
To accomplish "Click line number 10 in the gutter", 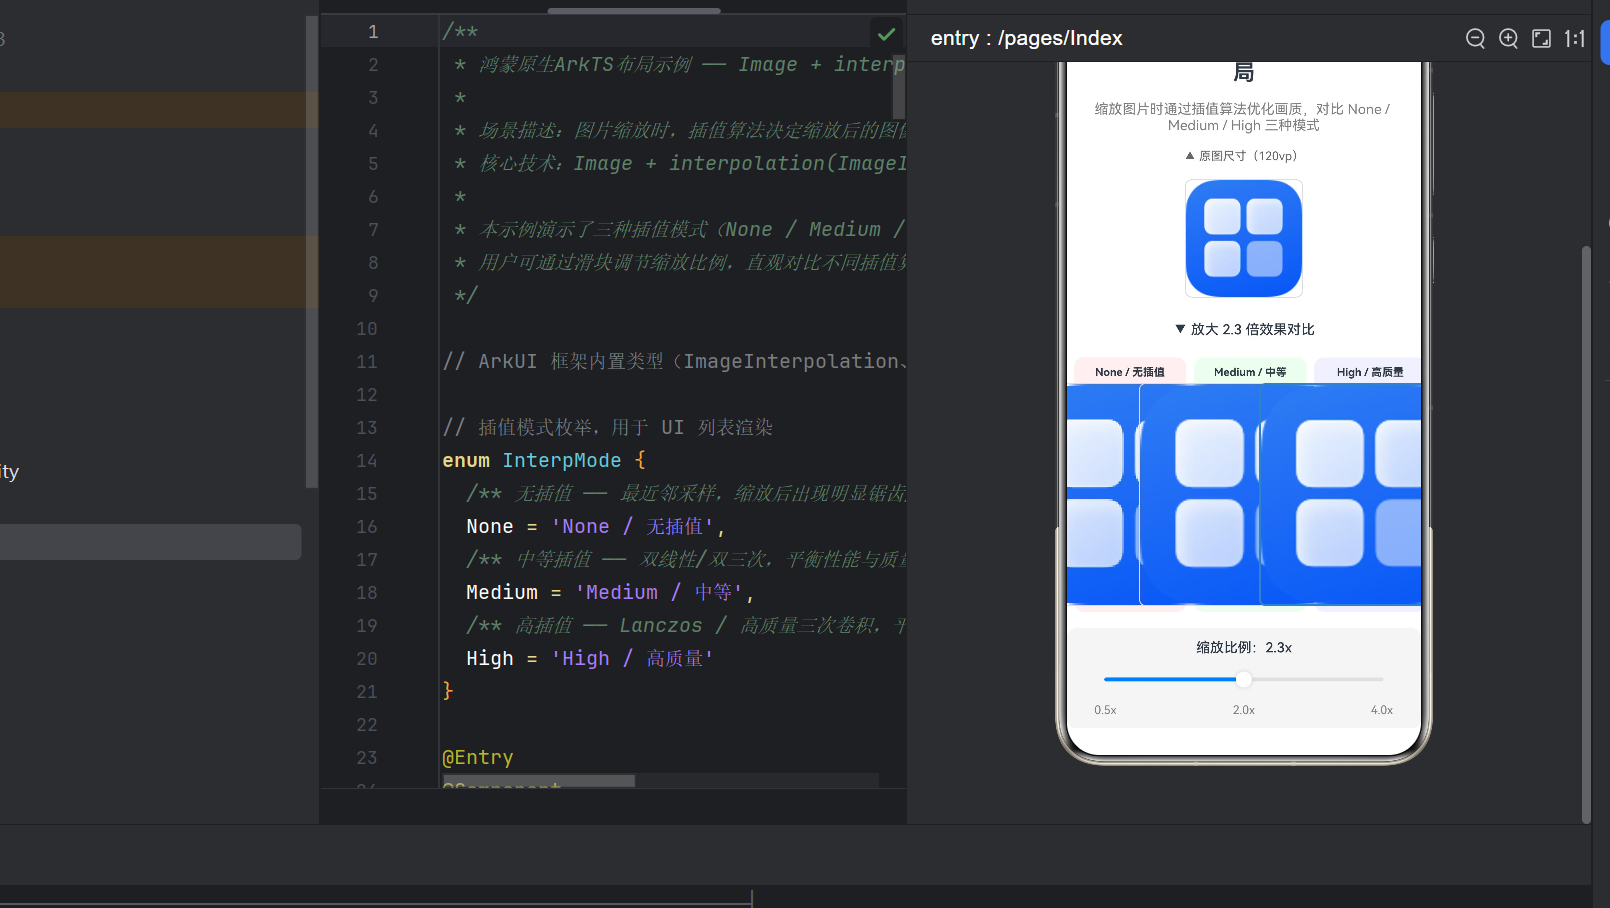I will coord(367,328).
